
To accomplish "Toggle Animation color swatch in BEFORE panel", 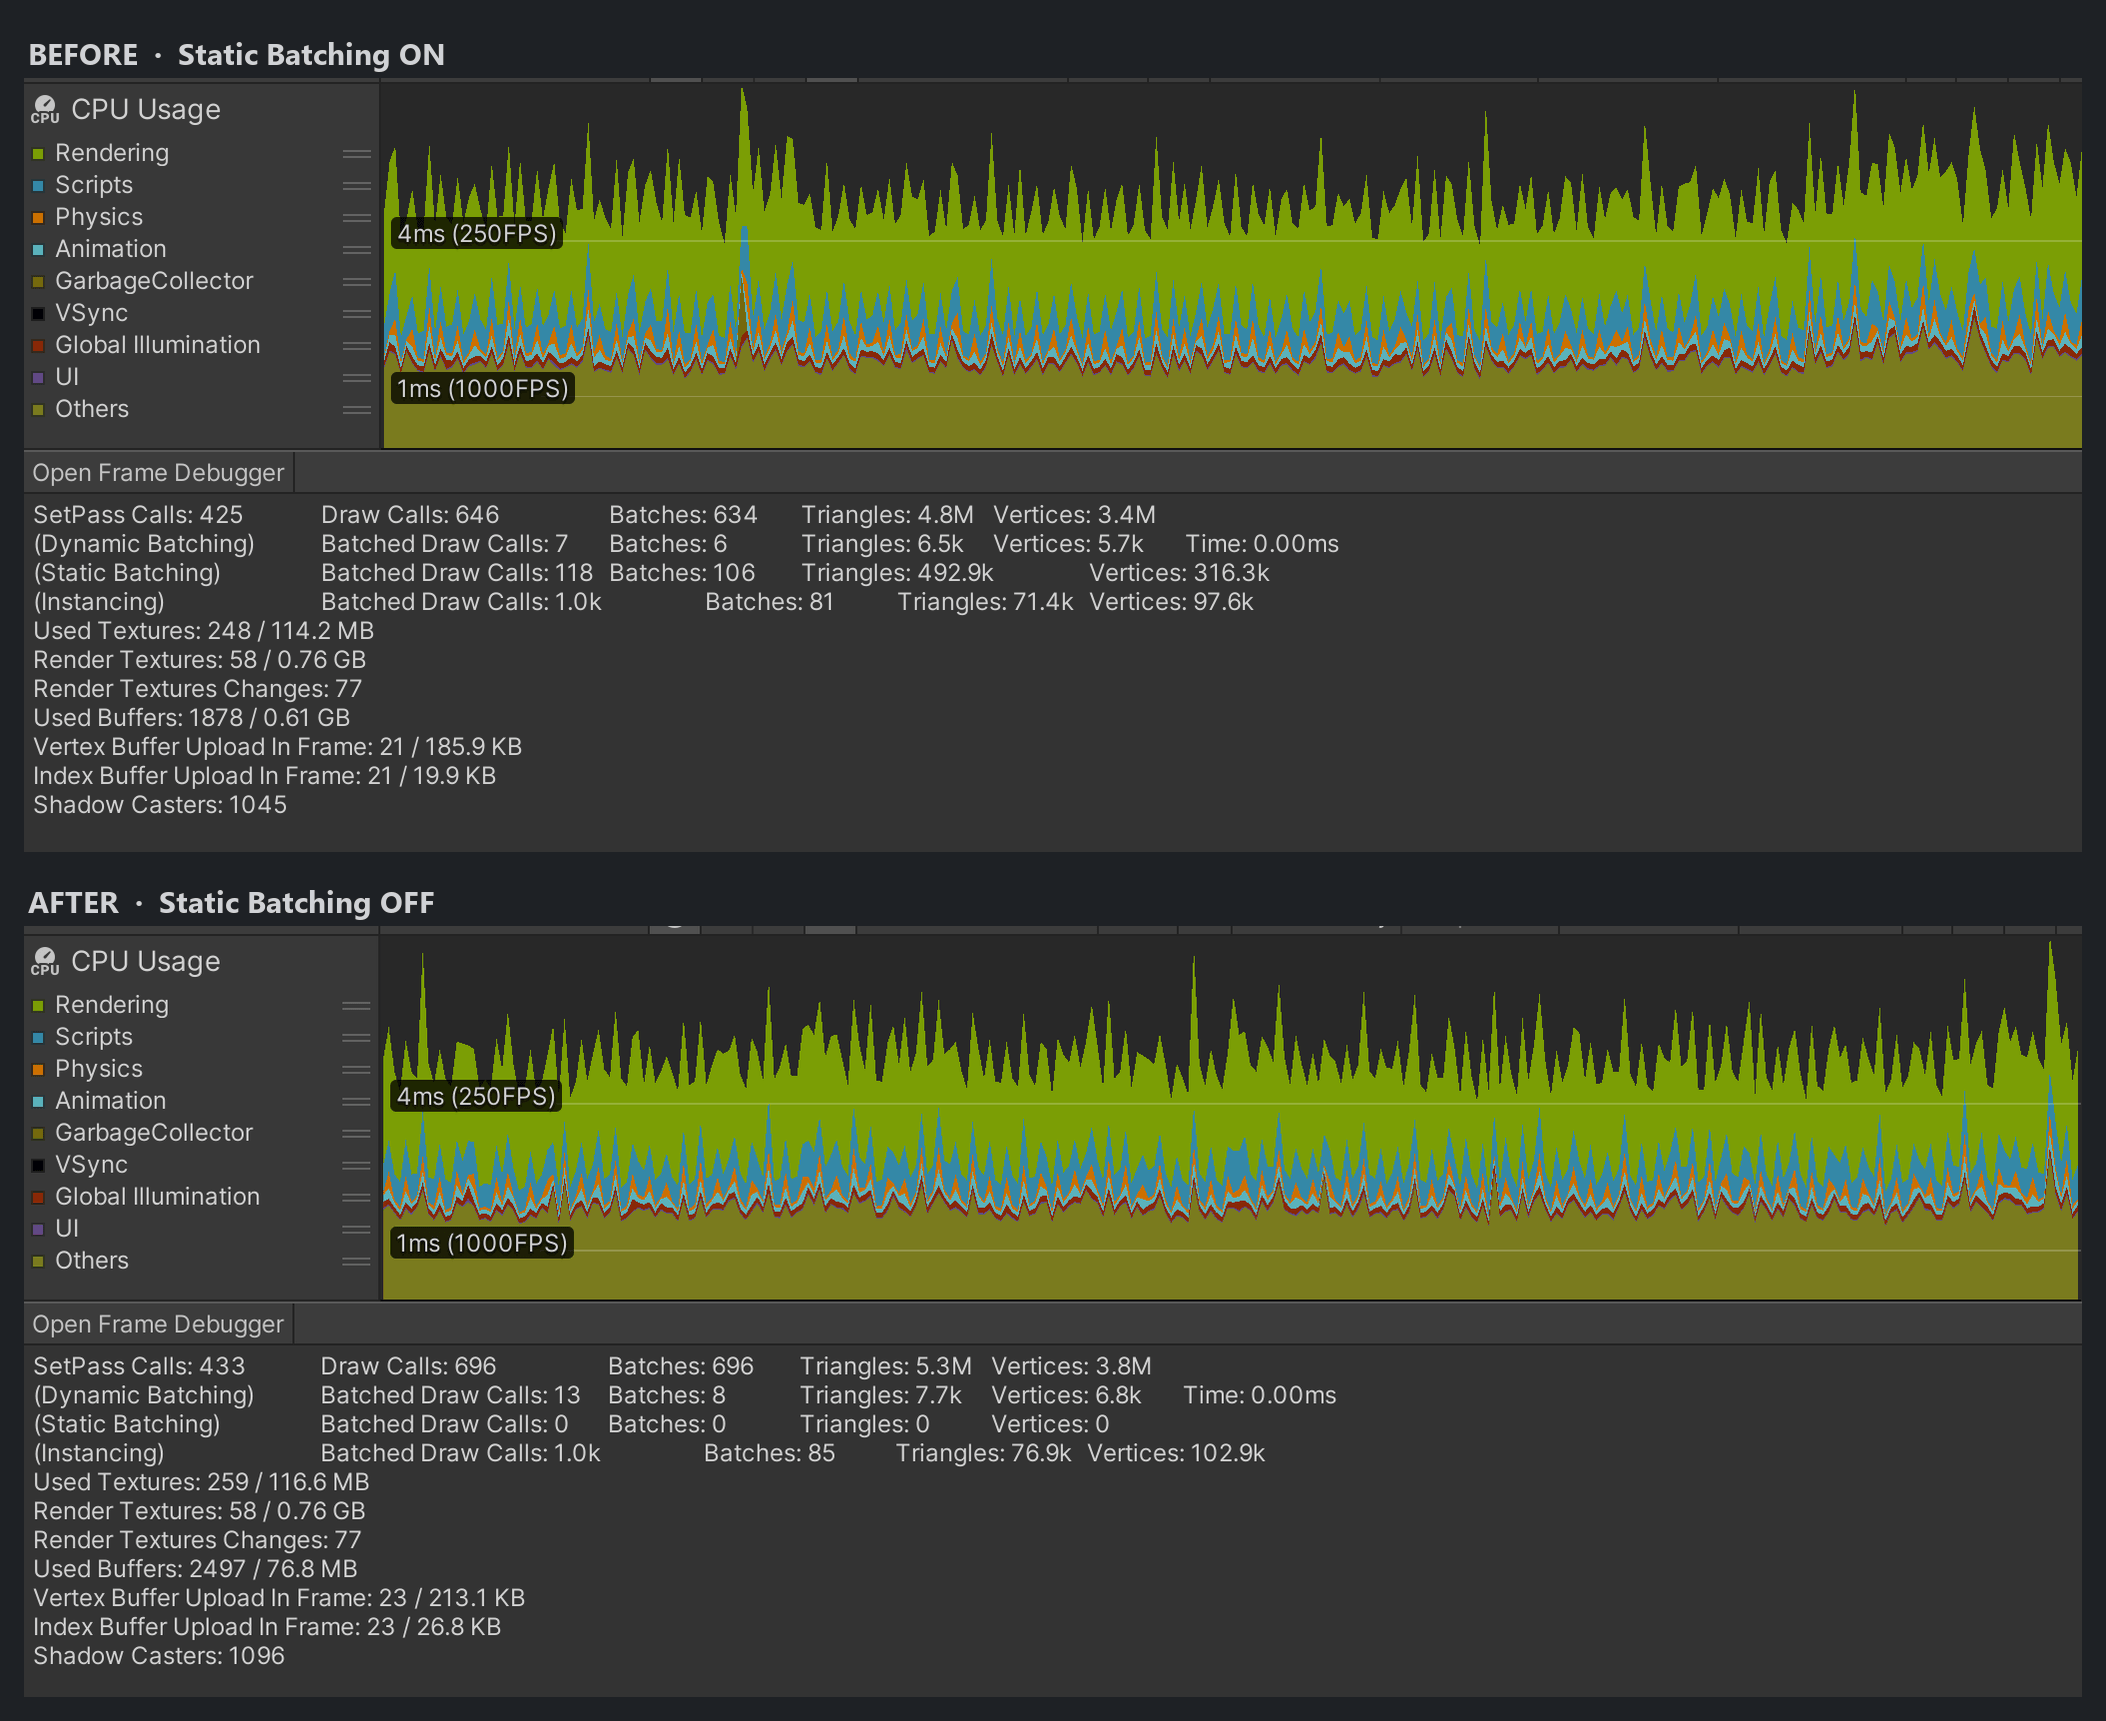I will [x=38, y=250].
